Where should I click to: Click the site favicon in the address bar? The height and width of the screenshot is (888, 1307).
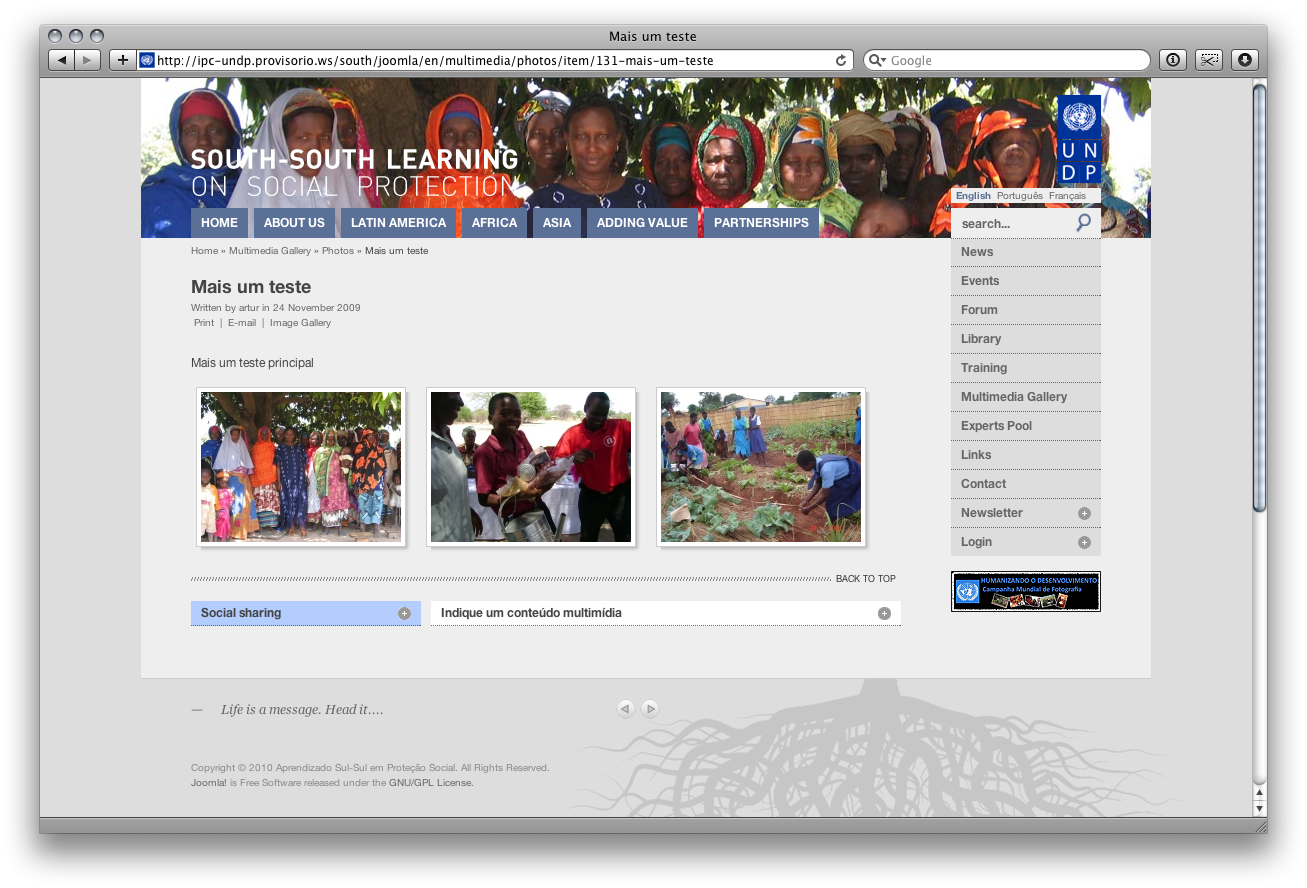click(x=147, y=60)
